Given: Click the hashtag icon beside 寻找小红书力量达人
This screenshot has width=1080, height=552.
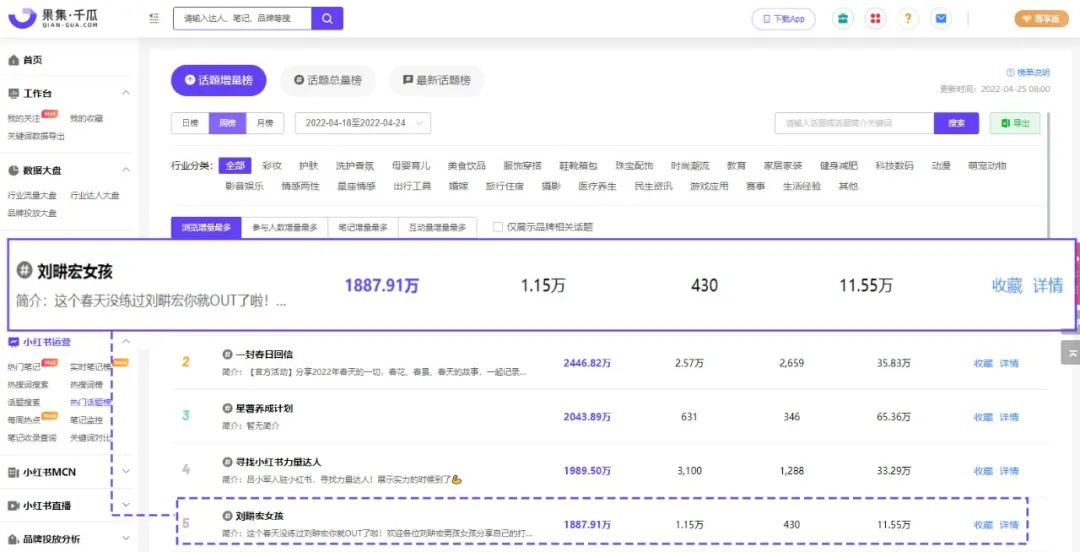Looking at the screenshot, I should 227,462.
